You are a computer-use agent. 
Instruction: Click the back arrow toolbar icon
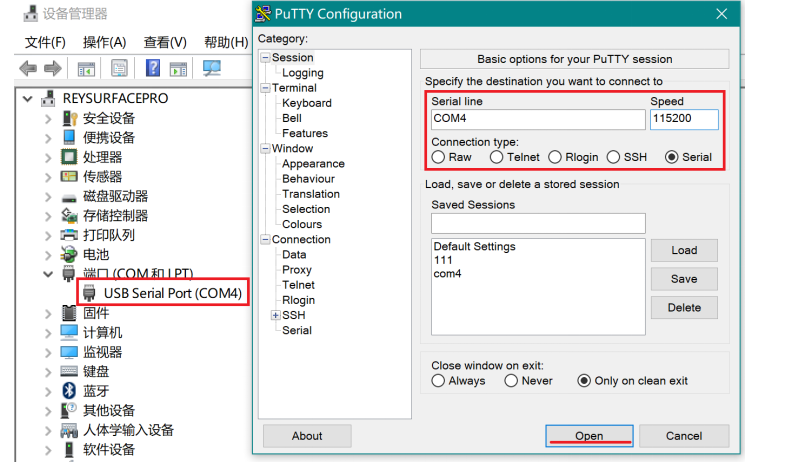pos(27,68)
